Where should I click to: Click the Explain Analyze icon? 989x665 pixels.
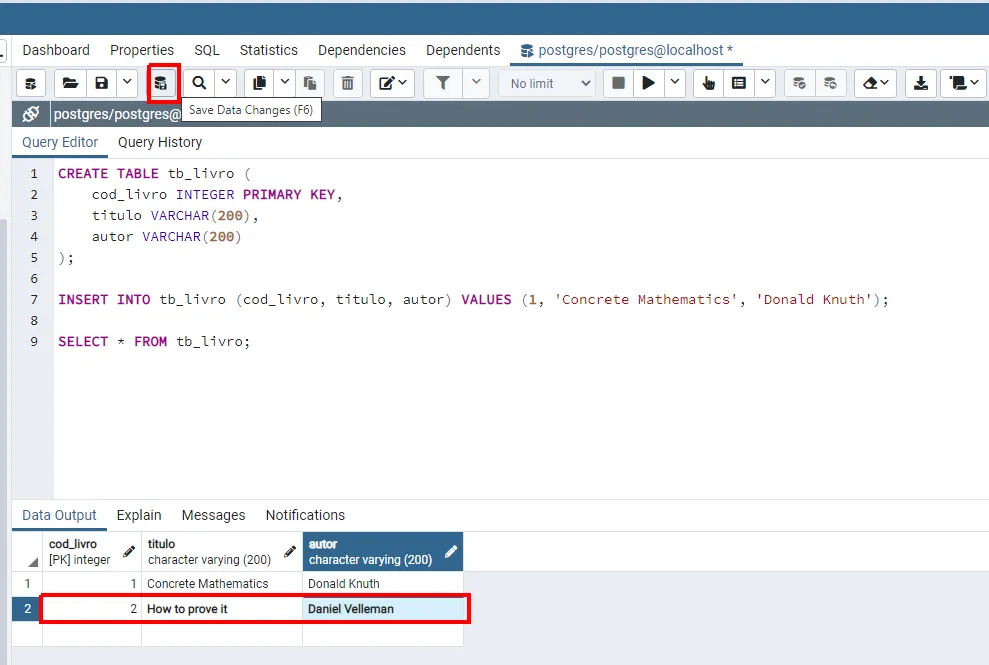coord(739,83)
